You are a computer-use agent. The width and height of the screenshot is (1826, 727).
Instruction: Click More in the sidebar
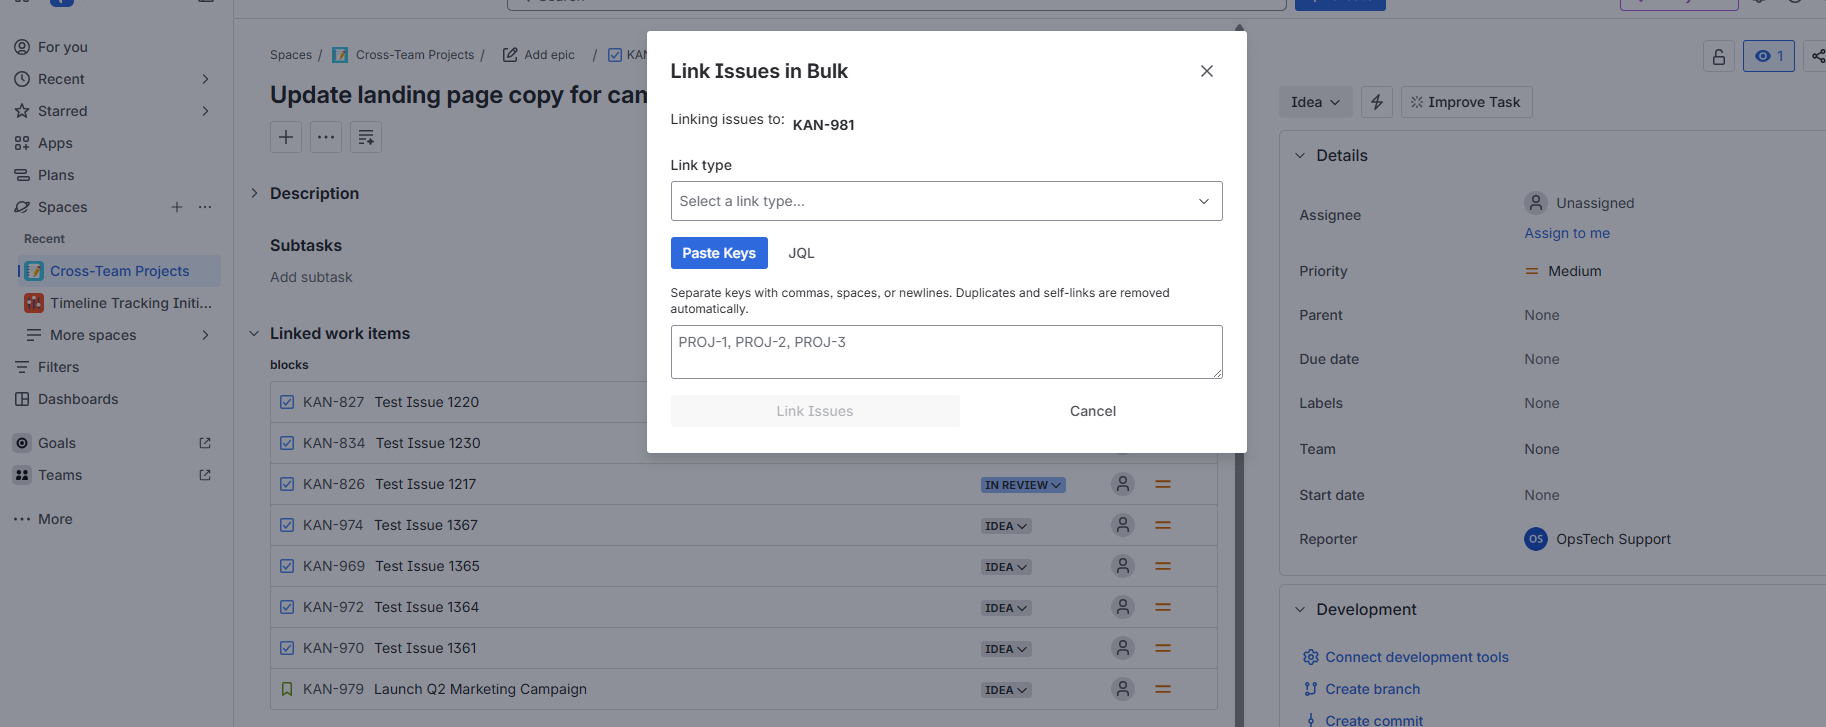pyautogui.click(x=55, y=519)
